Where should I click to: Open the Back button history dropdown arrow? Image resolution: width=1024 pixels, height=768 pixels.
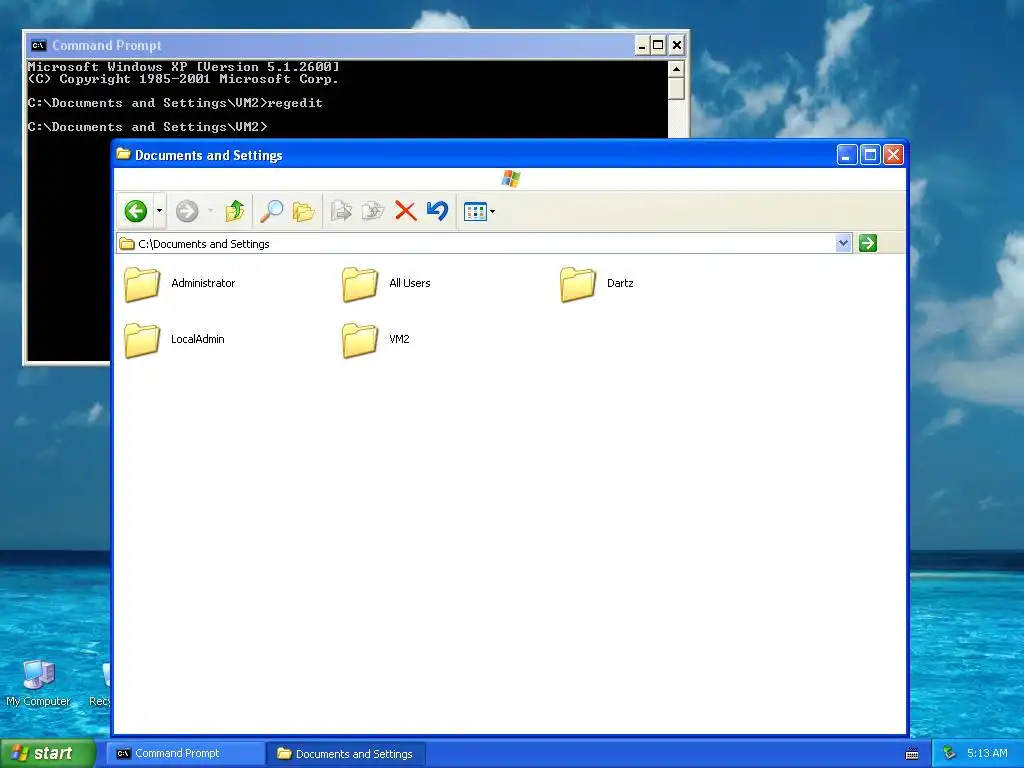coord(159,211)
